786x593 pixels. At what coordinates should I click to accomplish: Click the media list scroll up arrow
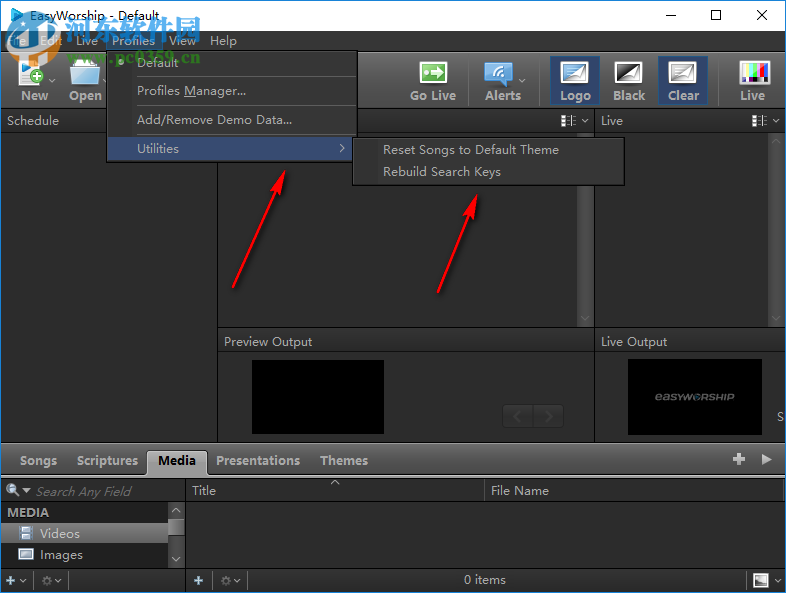[176, 510]
